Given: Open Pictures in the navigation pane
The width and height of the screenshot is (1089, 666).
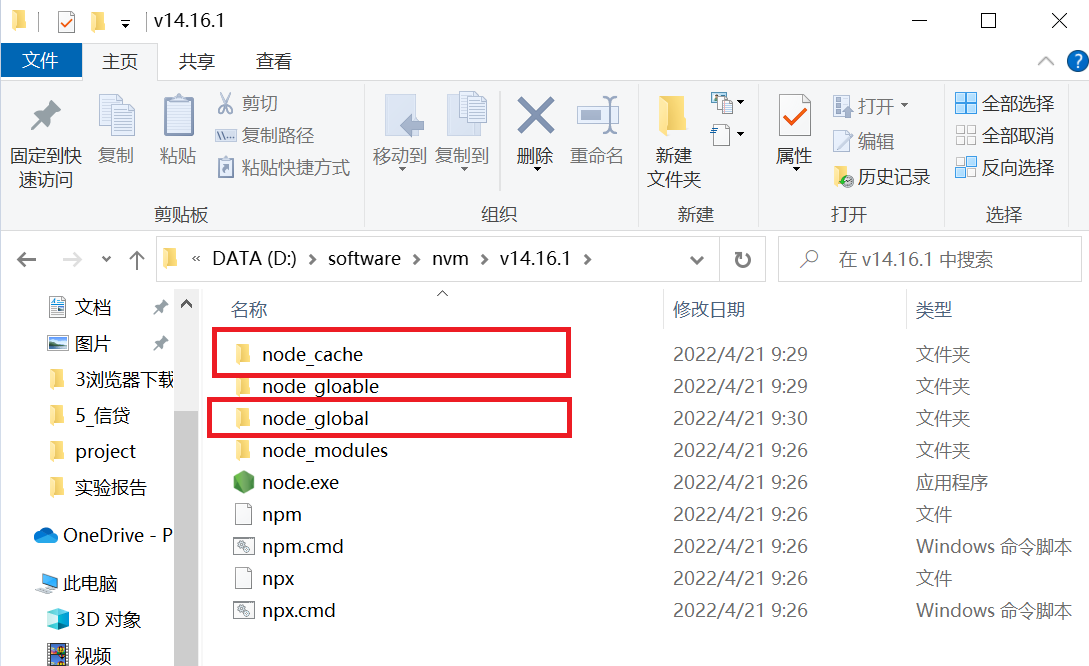Looking at the screenshot, I should pos(93,343).
